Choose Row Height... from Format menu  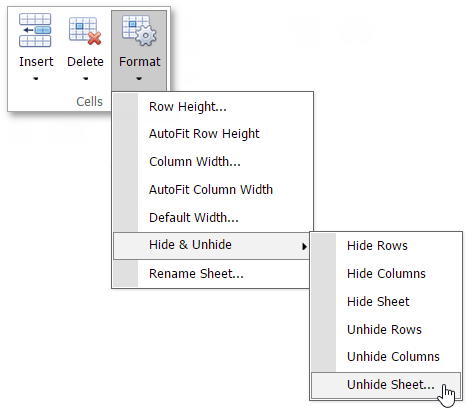pos(213,107)
